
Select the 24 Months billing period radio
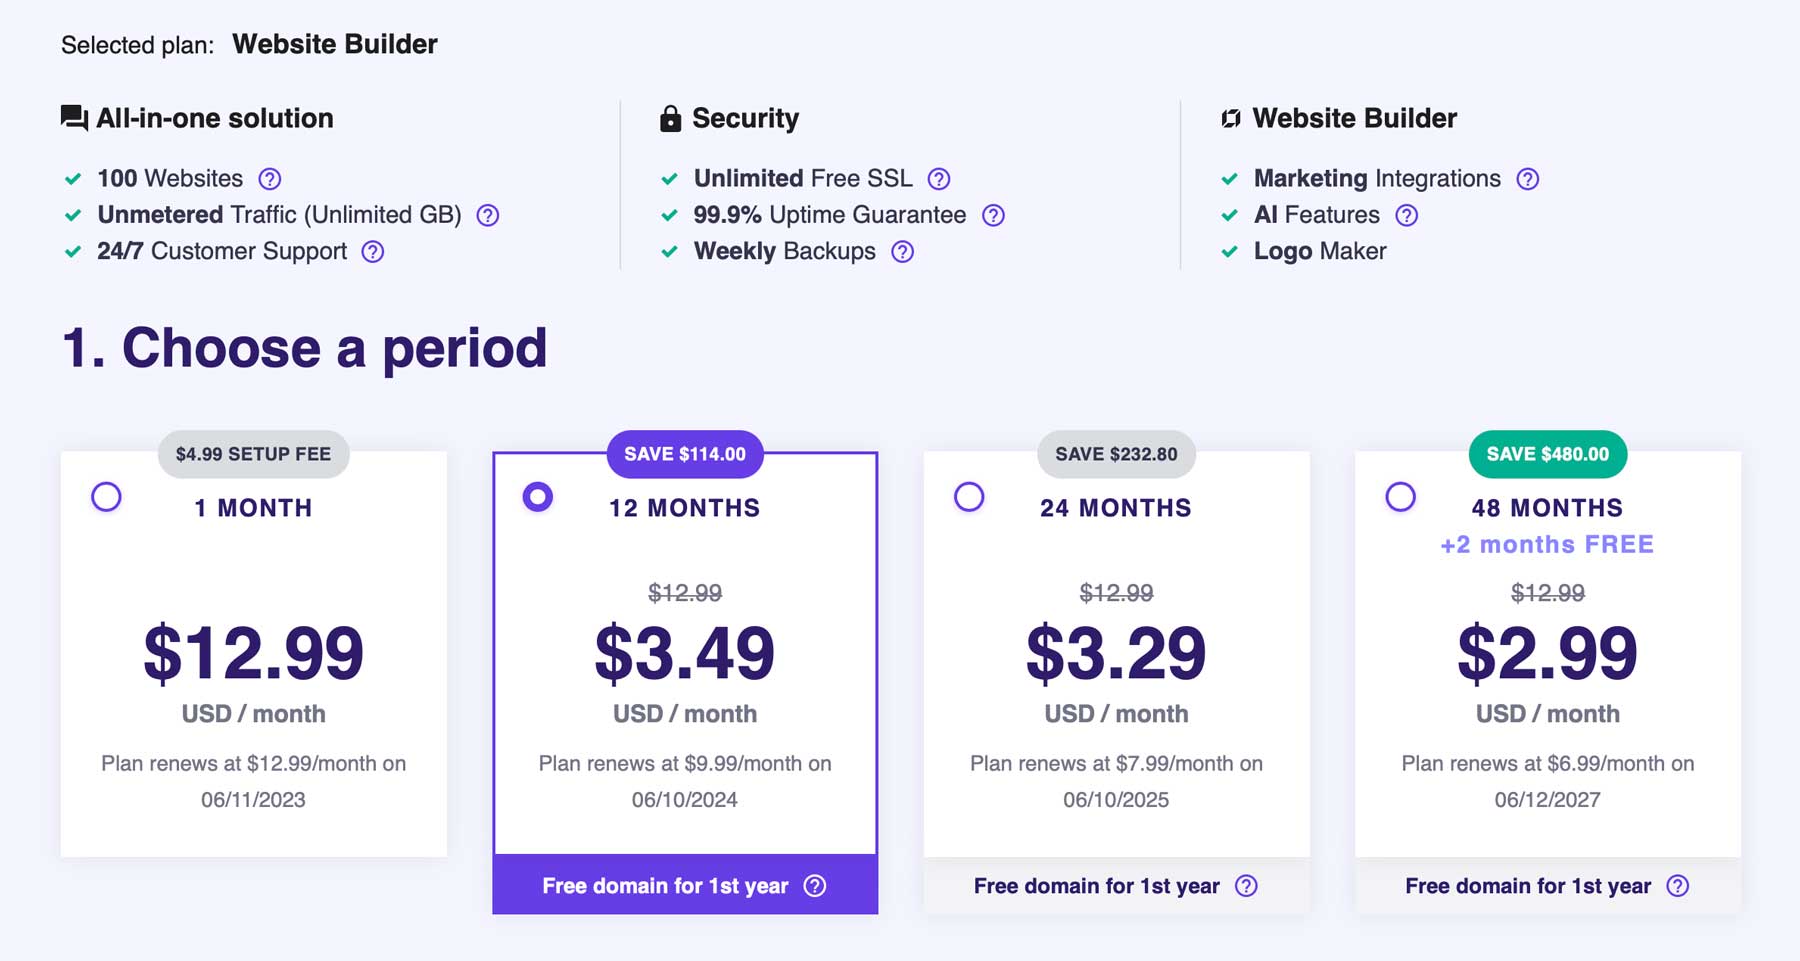click(x=968, y=496)
